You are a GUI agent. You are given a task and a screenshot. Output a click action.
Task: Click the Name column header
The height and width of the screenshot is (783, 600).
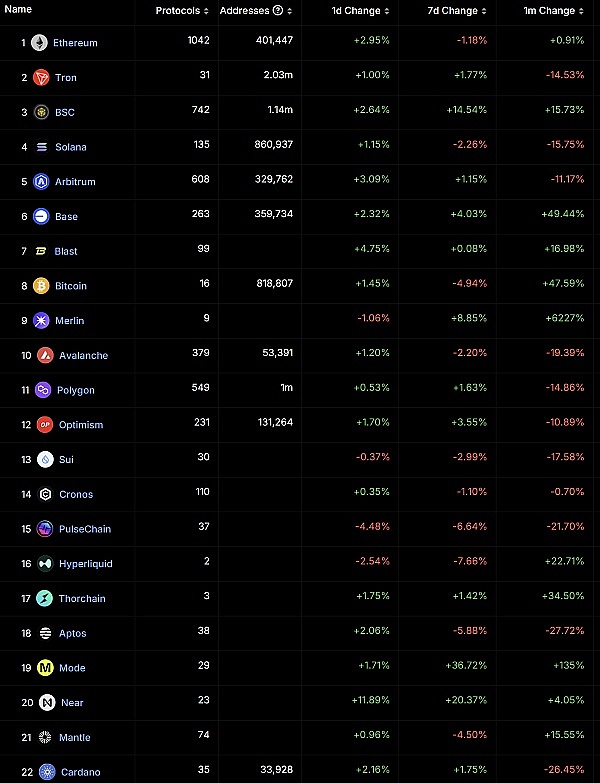tap(19, 10)
